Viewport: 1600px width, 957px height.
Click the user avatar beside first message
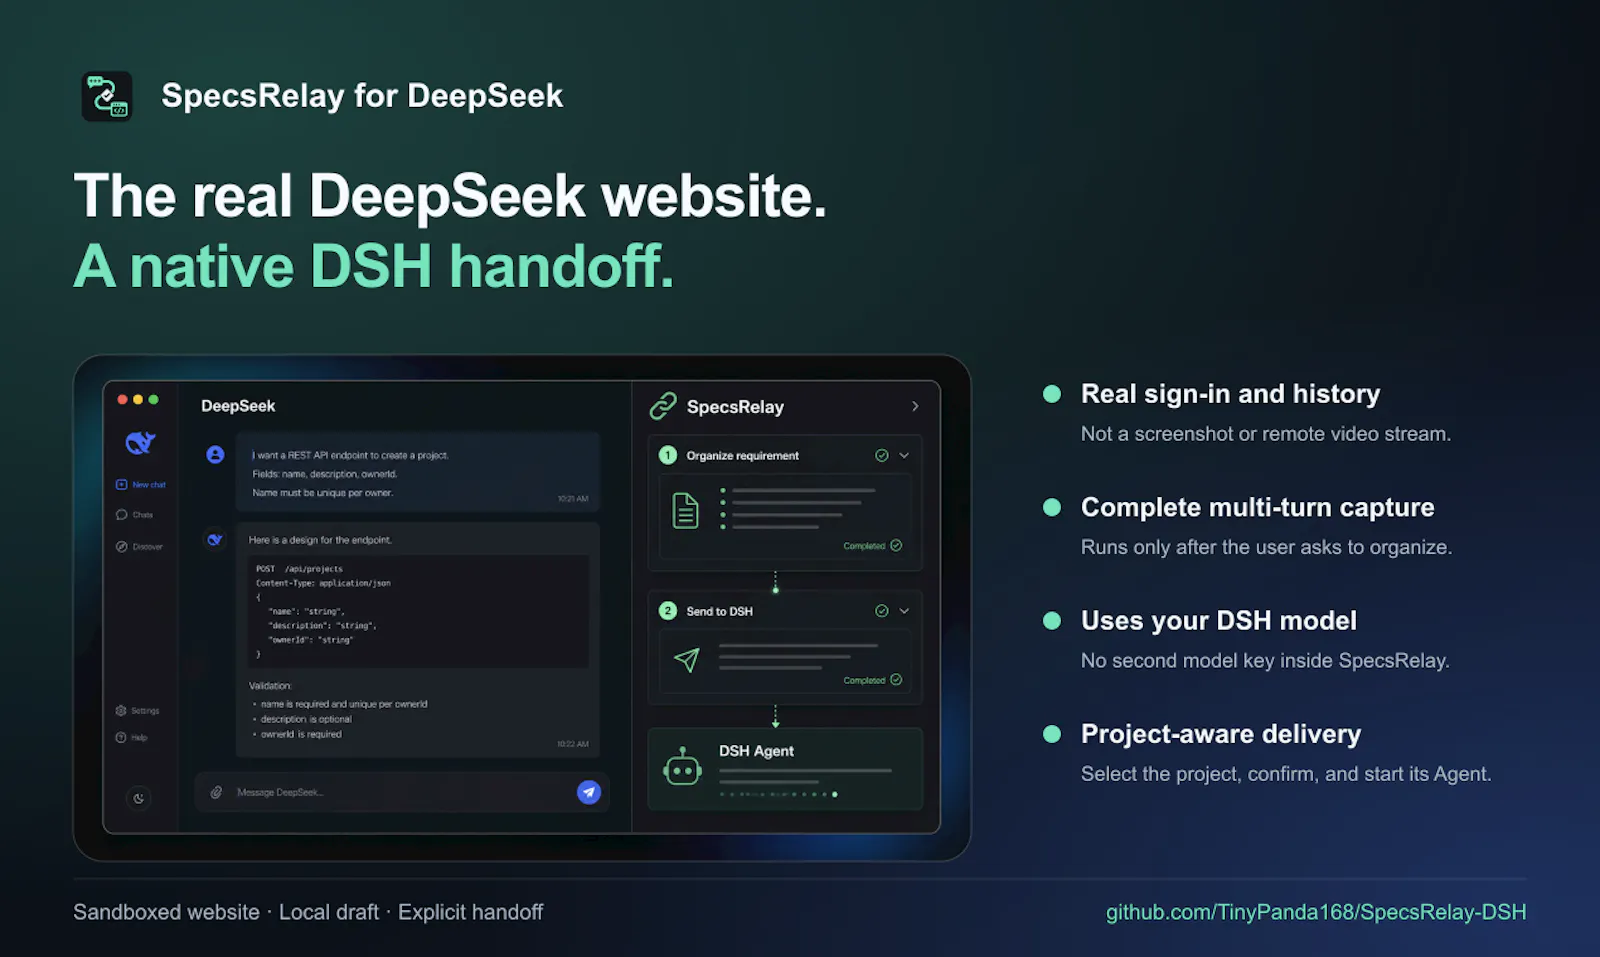click(x=215, y=455)
